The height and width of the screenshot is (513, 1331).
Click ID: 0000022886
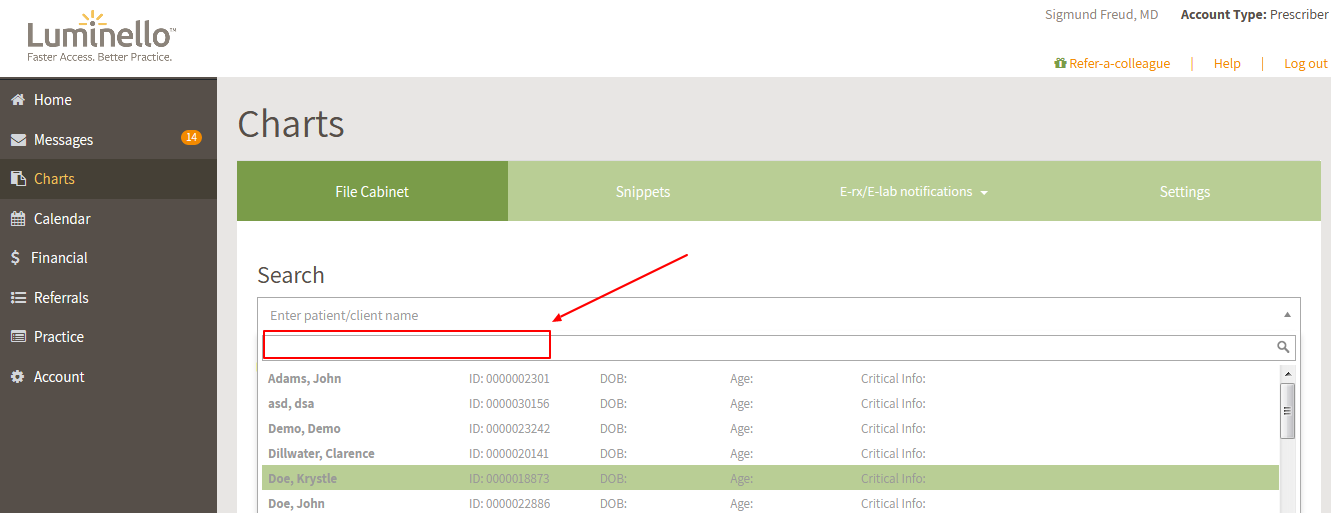509,503
